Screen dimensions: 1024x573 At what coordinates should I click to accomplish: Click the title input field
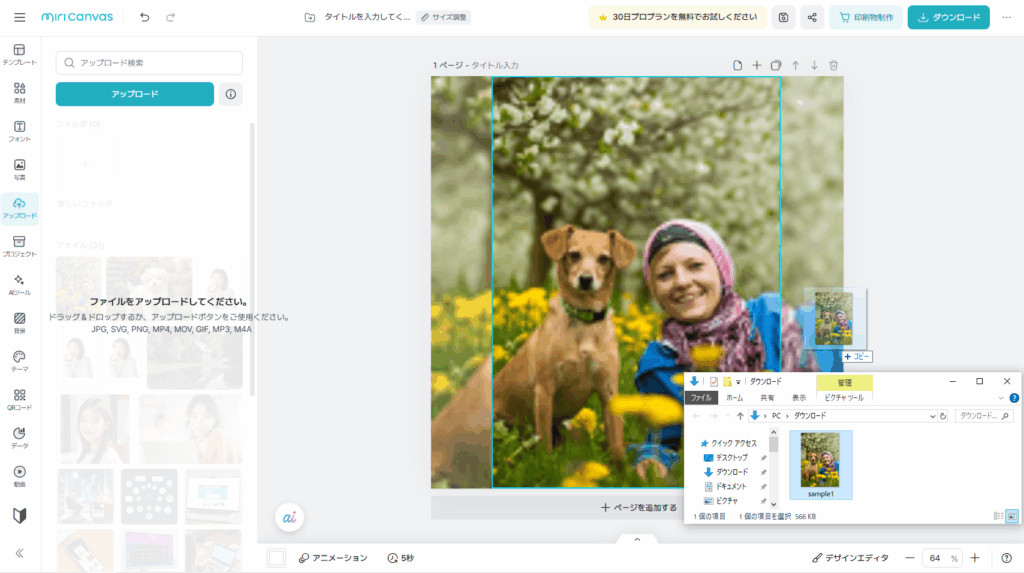click(367, 18)
